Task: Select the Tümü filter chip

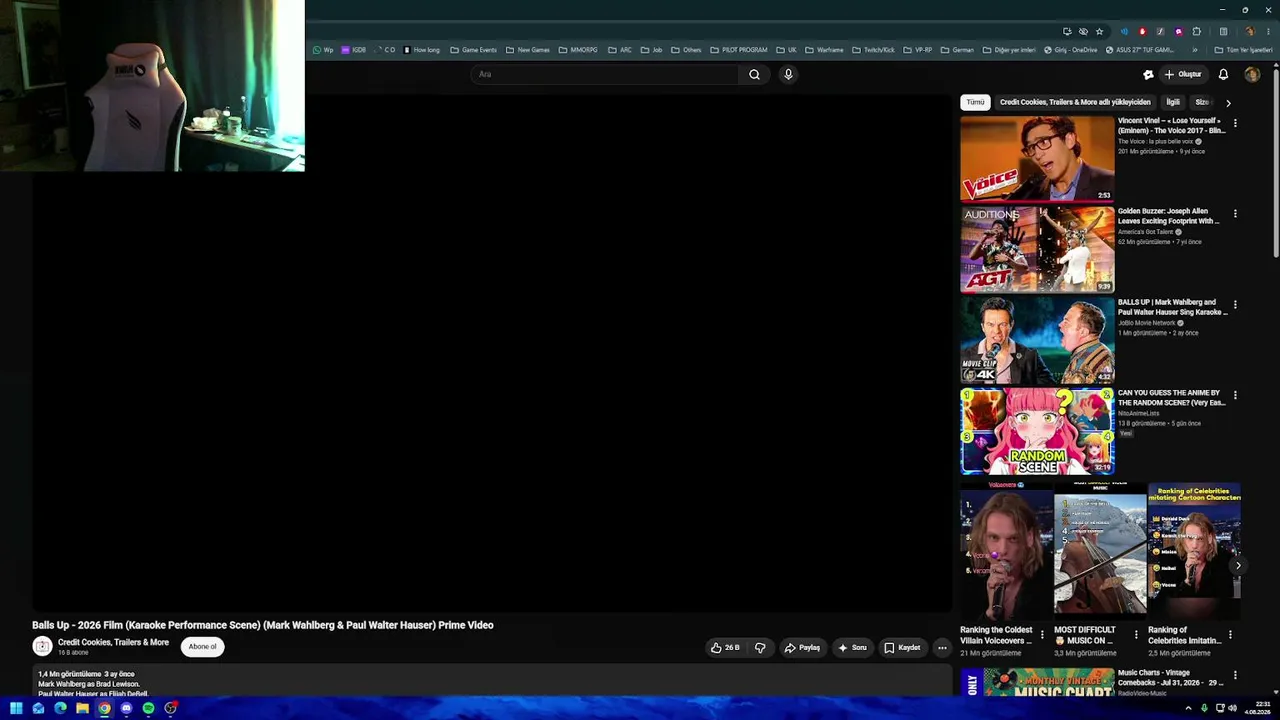Action: 975,102
